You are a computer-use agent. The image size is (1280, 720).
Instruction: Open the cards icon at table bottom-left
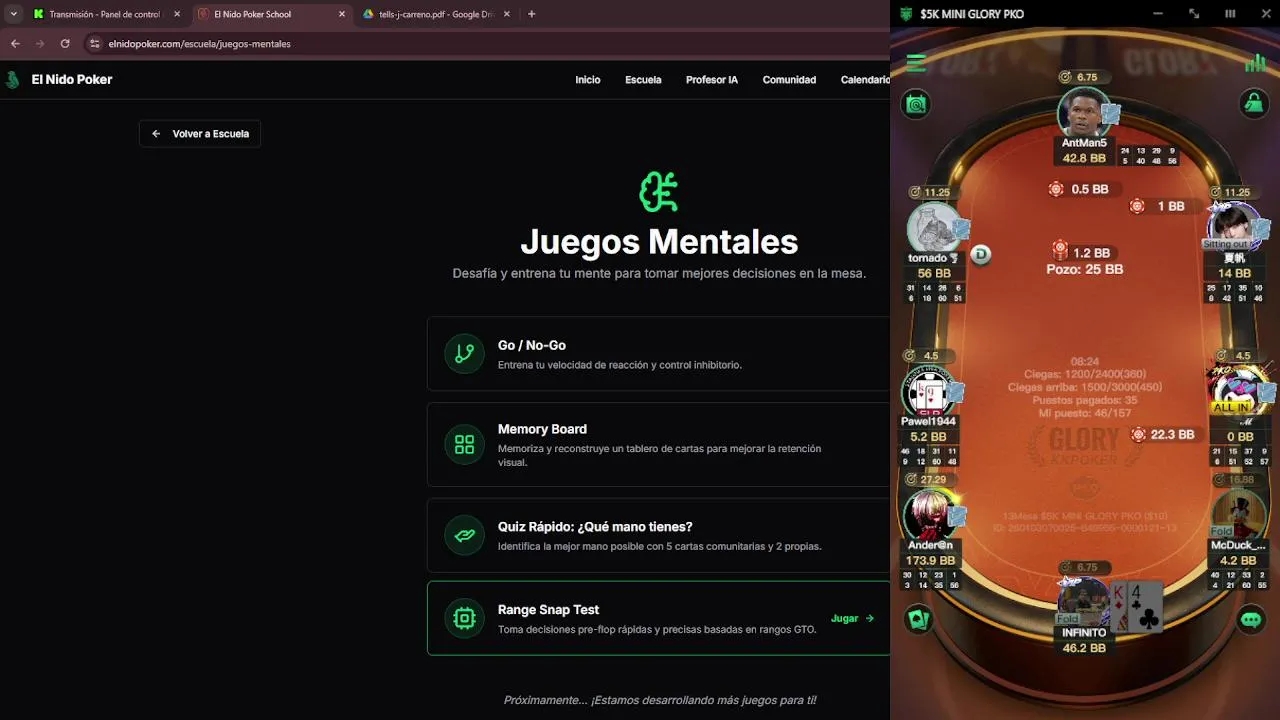coord(917,619)
